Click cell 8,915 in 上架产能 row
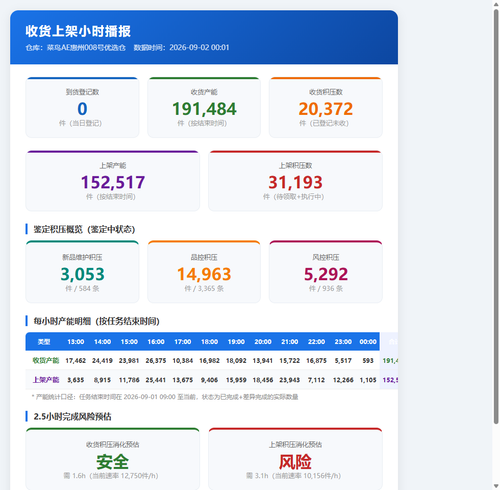Image resolution: width=500 pixels, height=490 pixels. click(x=102, y=380)
